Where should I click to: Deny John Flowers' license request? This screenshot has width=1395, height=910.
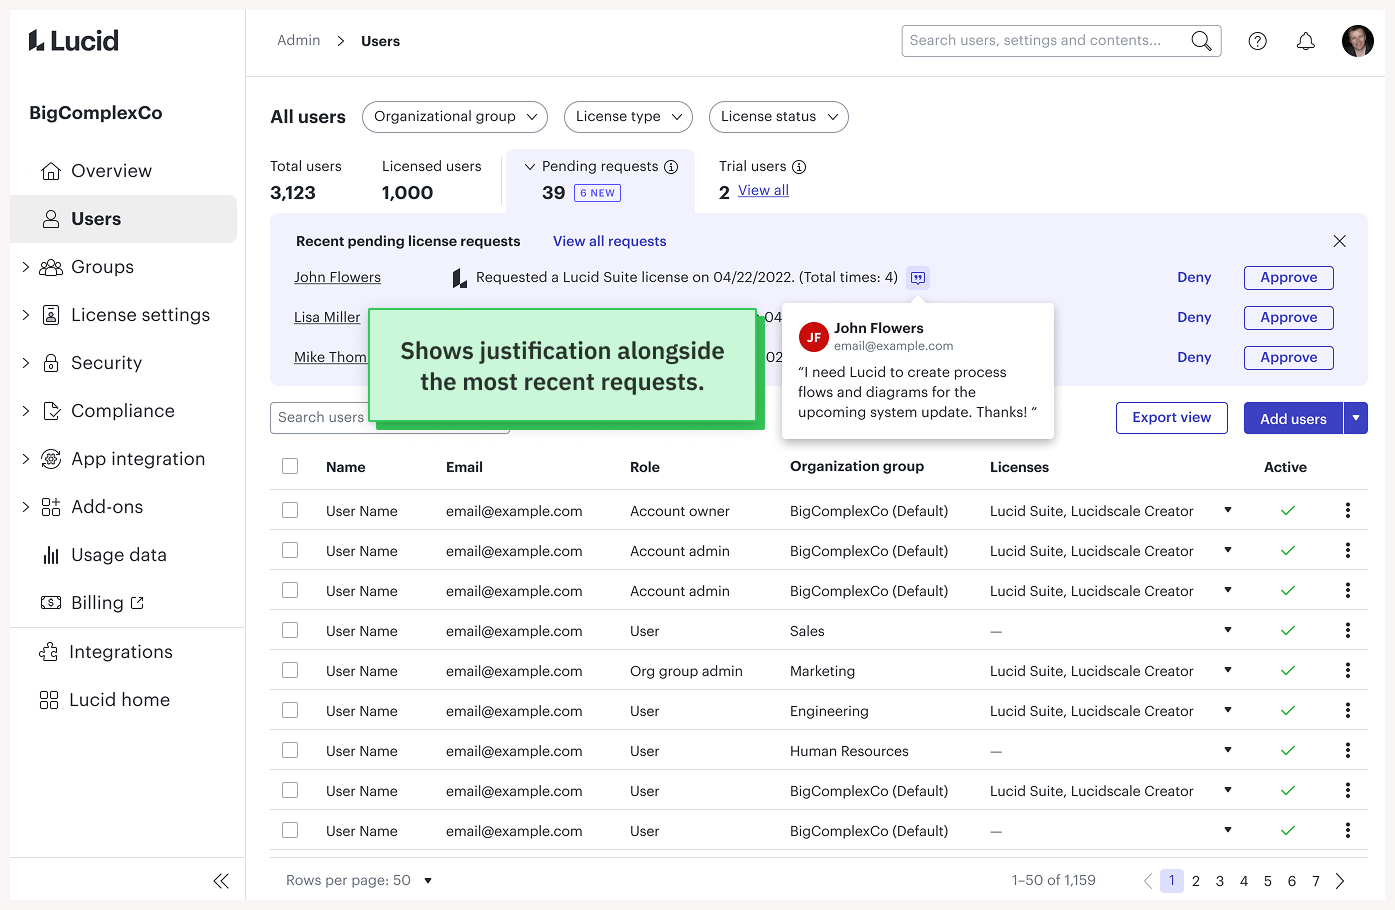[x=1194, y=278]
